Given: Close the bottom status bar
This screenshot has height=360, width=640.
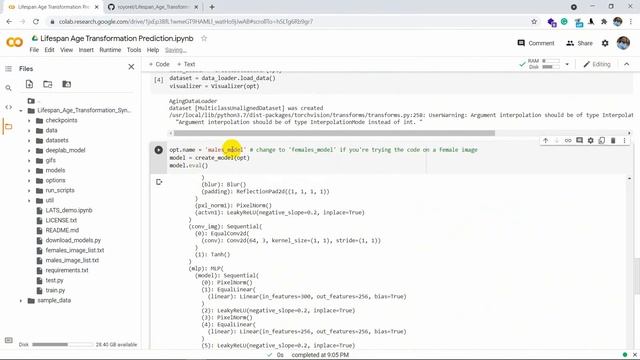Looking at the screenshot, I should pos(634,355).
